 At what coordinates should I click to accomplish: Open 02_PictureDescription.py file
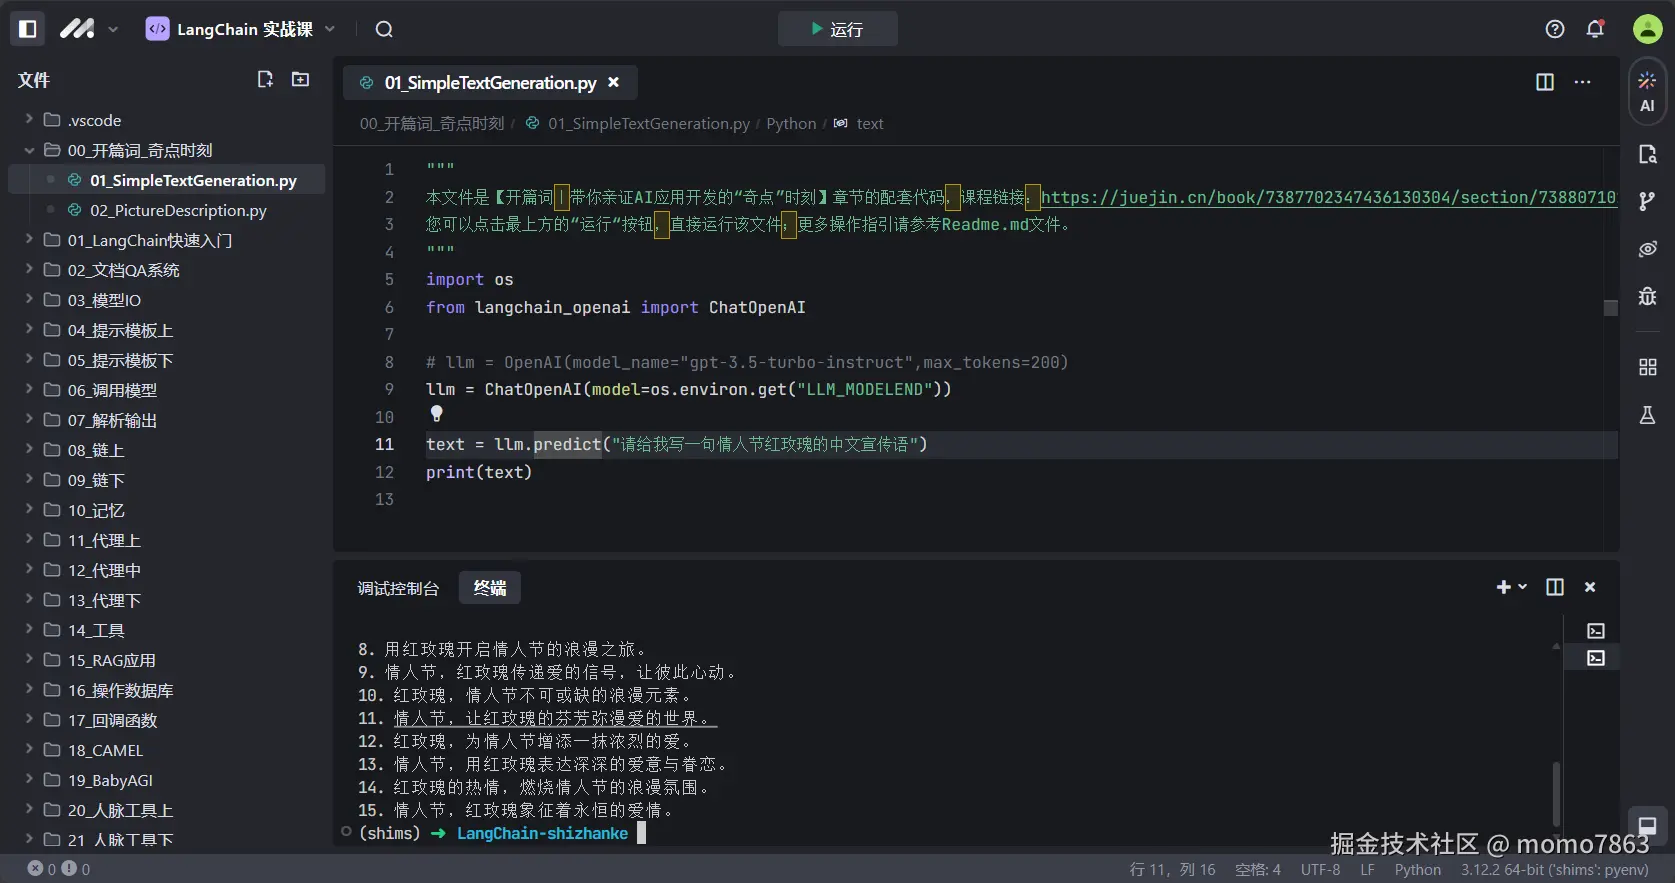pos(178,210)
